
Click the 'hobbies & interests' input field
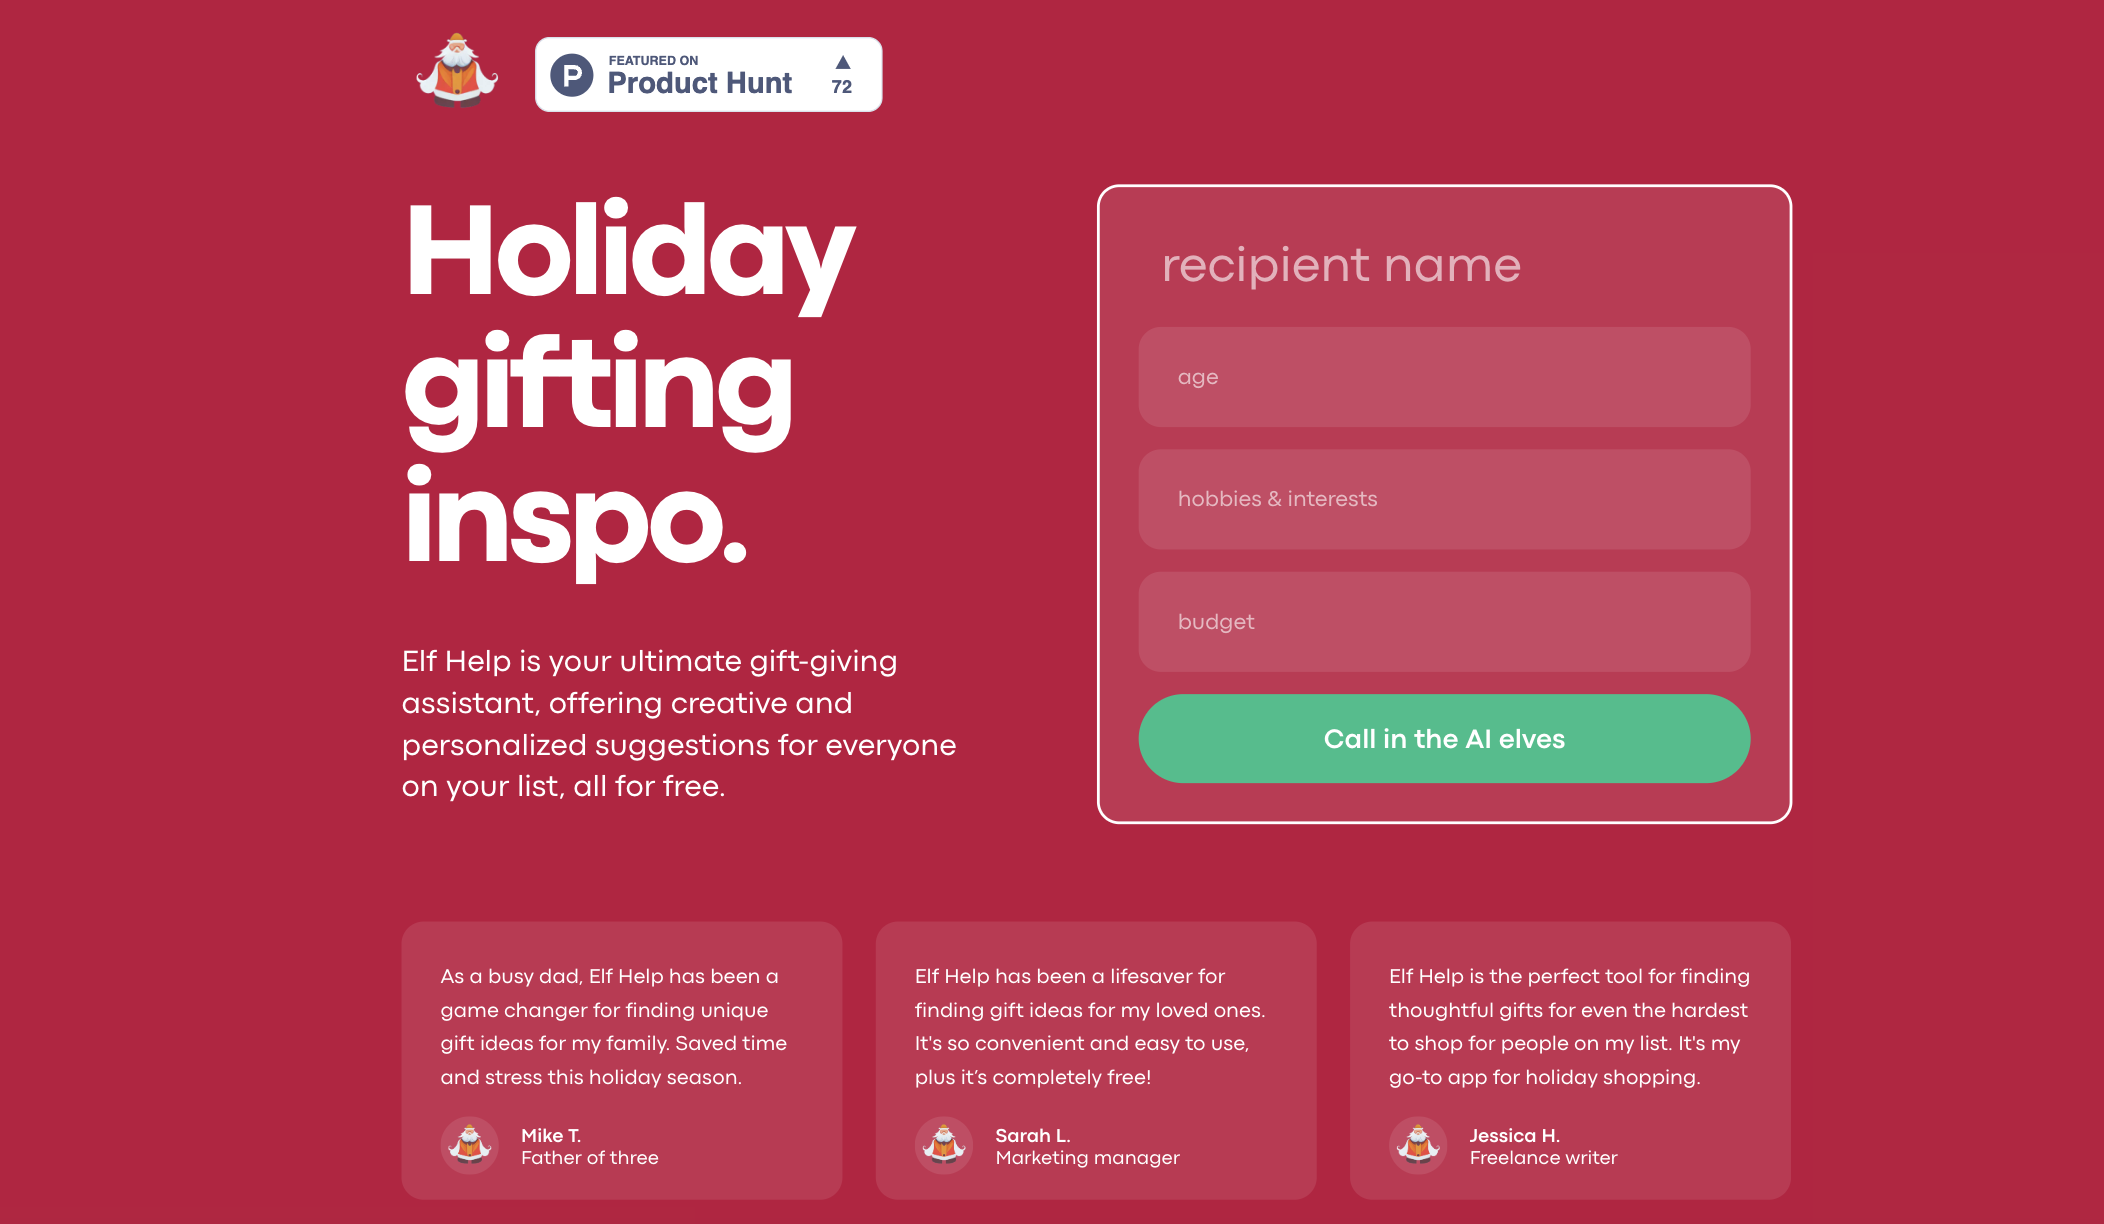point(1444,498)
